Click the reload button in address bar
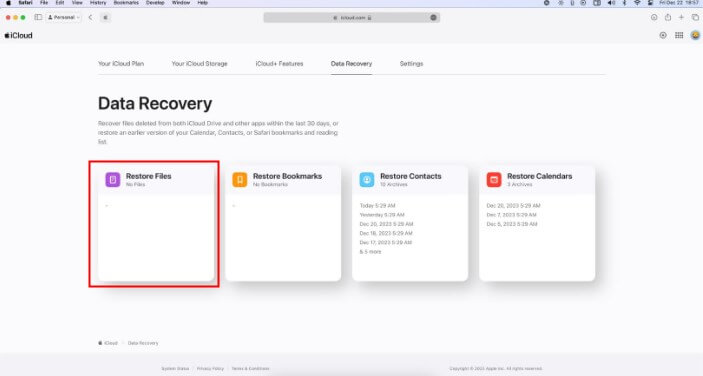The height and width of the screenshot is (376, 703). 433,17
